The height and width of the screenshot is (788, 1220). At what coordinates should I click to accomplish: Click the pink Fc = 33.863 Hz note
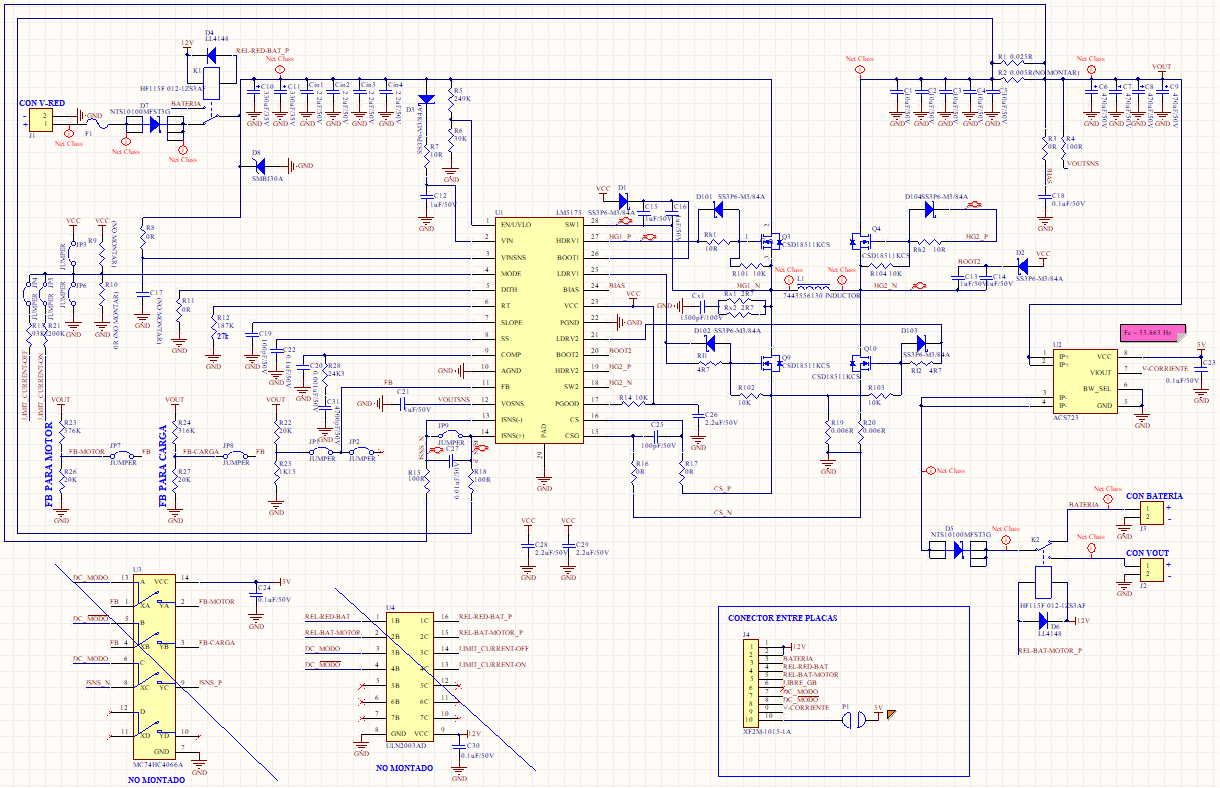[x=1152, y=332]
